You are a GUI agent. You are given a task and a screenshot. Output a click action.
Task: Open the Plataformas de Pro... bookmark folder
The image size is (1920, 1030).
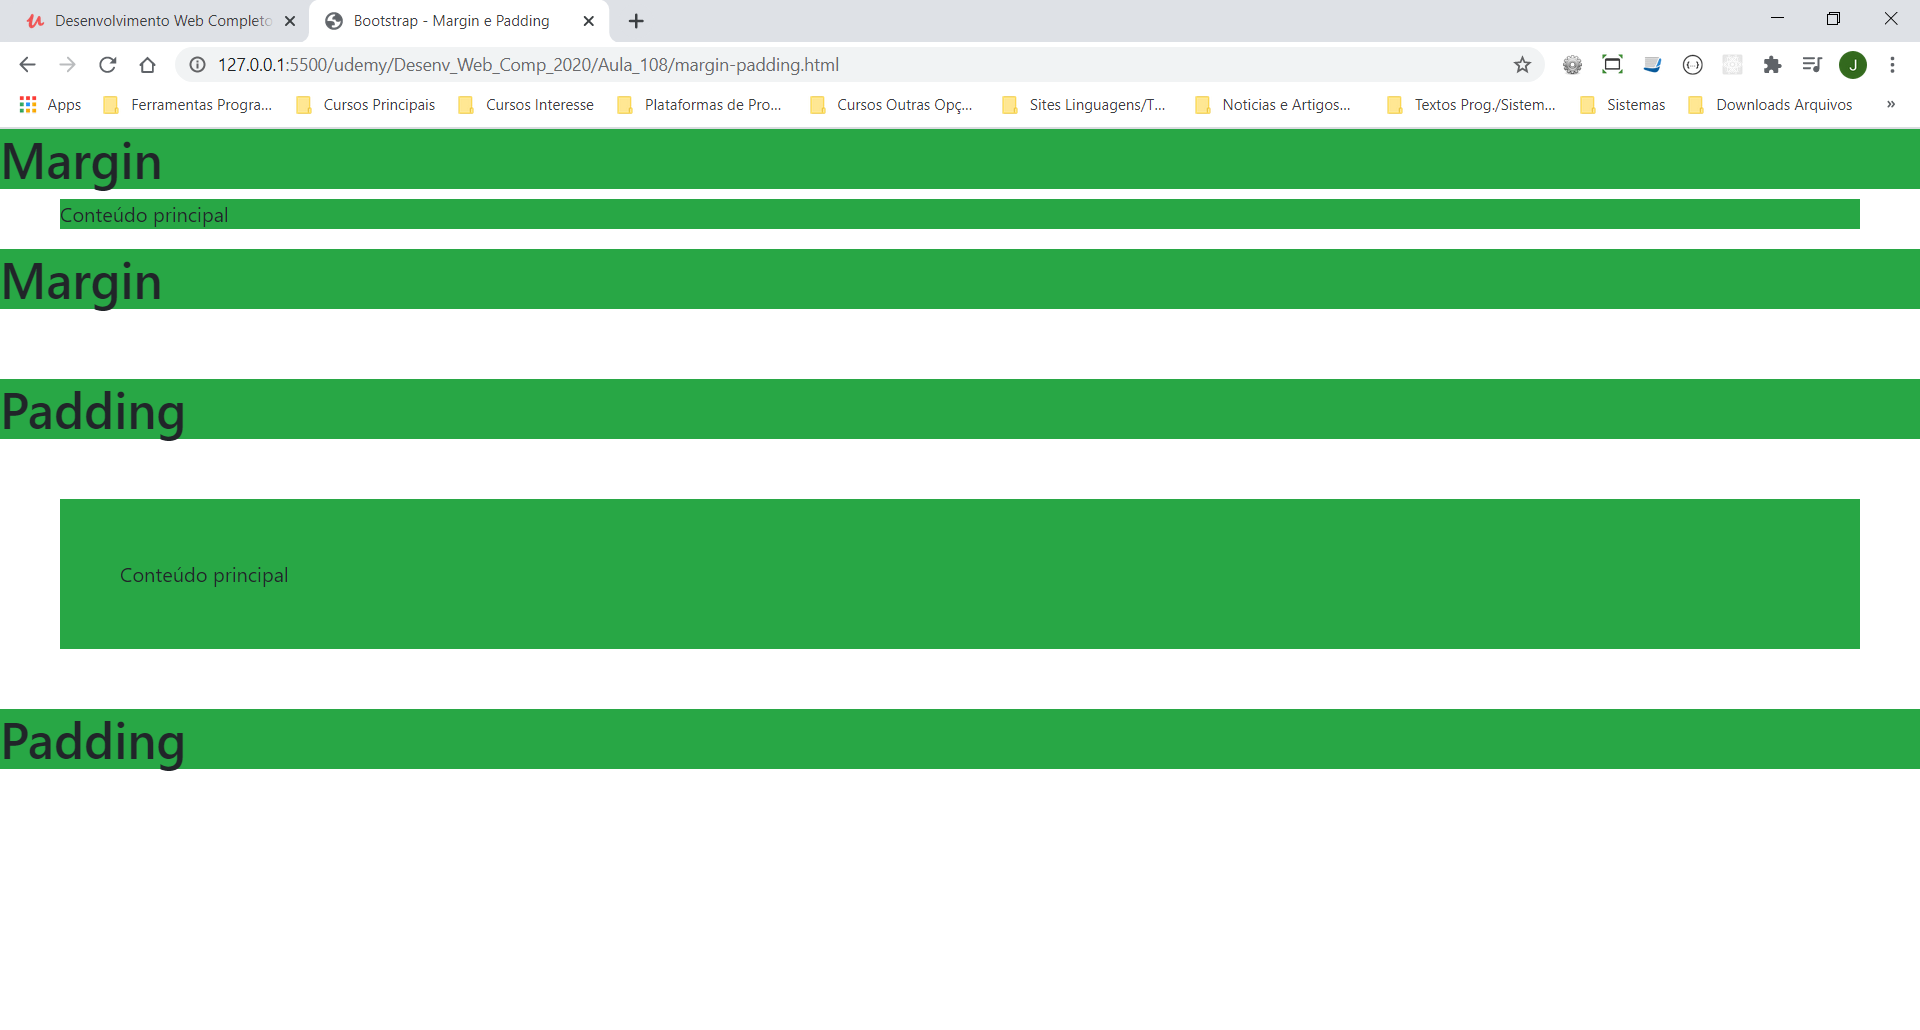[x=700, y=105]
